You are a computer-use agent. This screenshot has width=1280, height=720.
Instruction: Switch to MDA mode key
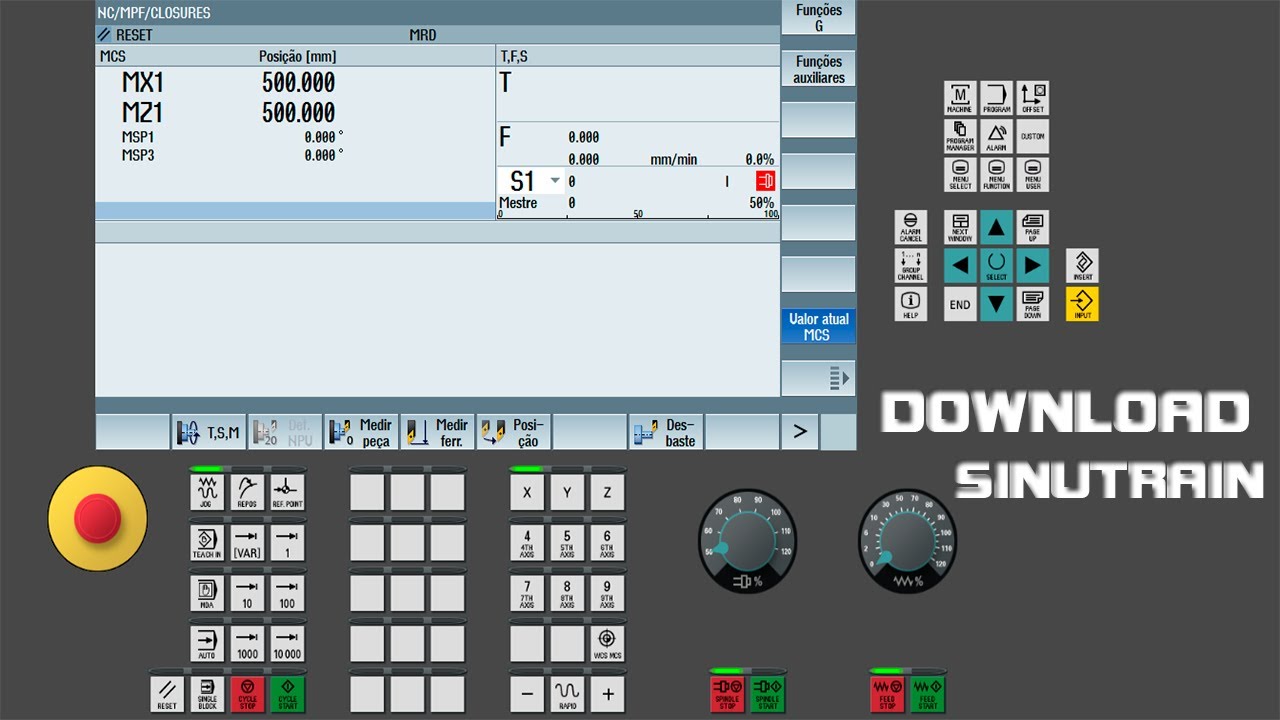point(207,593)
